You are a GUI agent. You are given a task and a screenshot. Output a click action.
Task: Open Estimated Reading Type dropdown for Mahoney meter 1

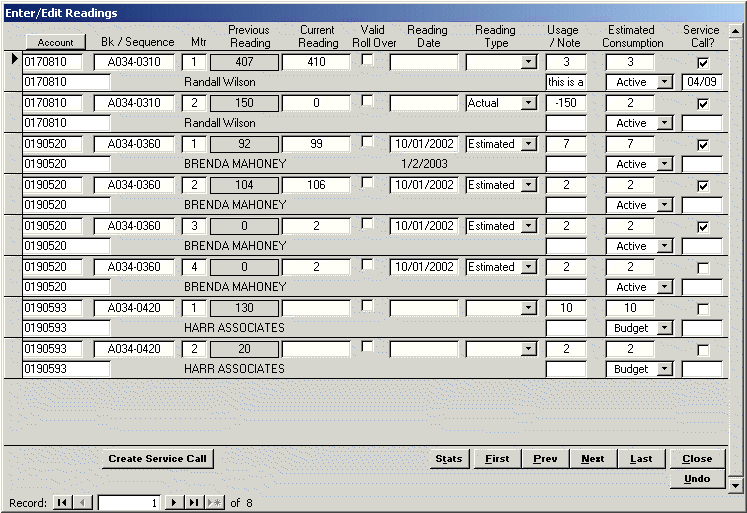tap(528, 144)
